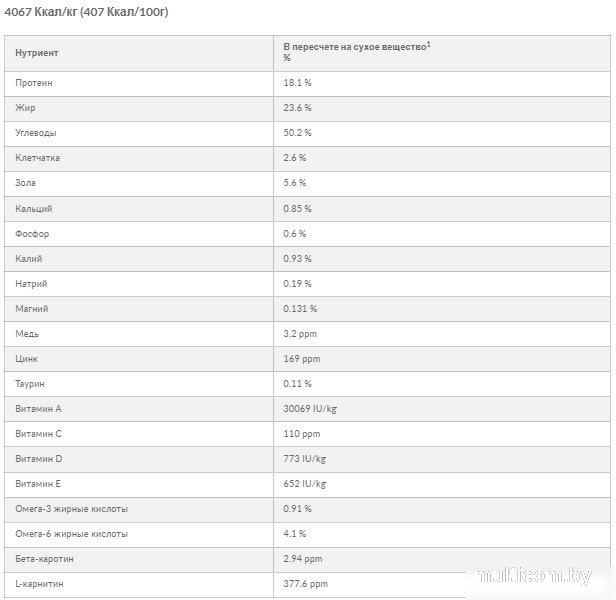The width and height of the screenshot is (616, 600).
Task: Select the Витамин A value 30069 IU/kg
Action: (311, 409)
